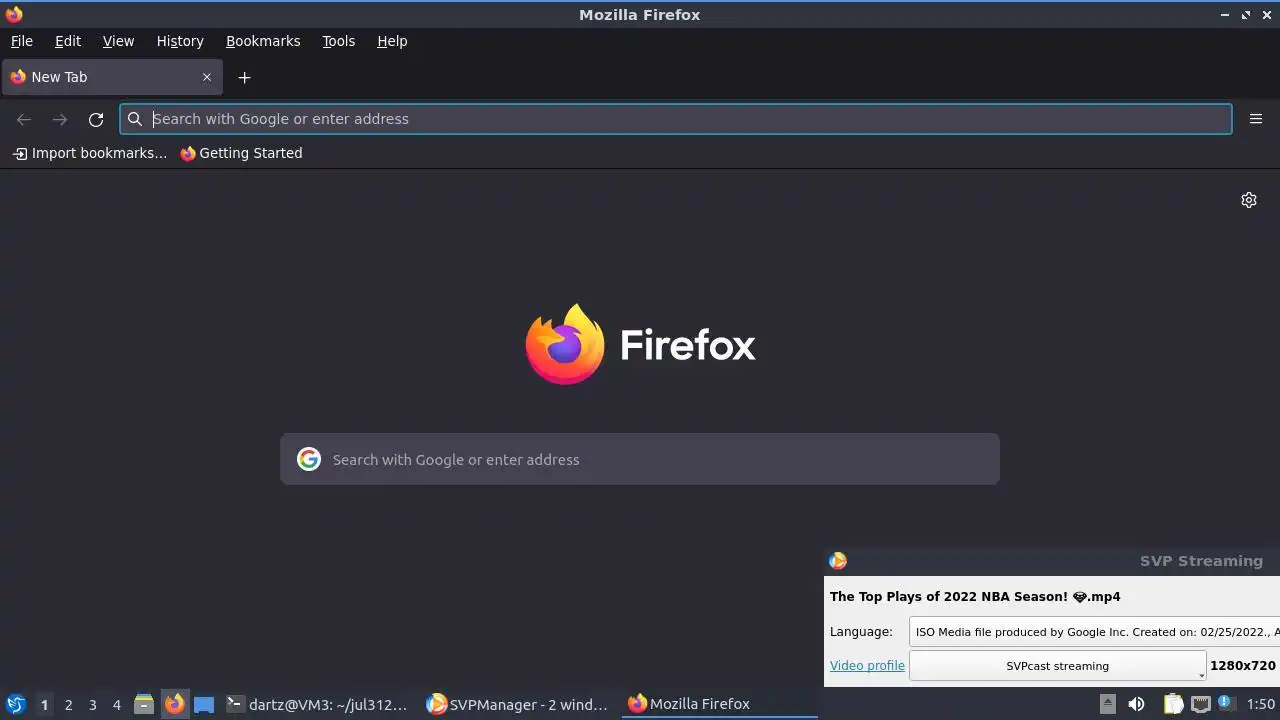Open new tab personalize gear icon
The width and height of the screenshot is (1280, 720).
[1249, 200]
